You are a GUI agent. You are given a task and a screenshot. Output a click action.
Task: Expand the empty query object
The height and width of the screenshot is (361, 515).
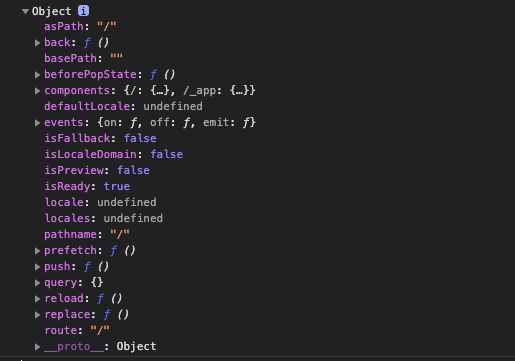pyautogui.click(x=37, y=283)
